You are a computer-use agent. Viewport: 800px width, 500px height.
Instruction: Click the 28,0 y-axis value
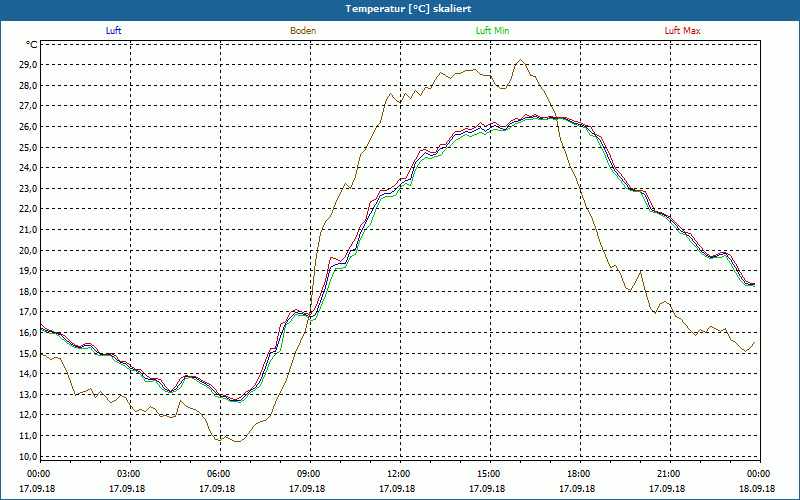(x=28, y=86)
